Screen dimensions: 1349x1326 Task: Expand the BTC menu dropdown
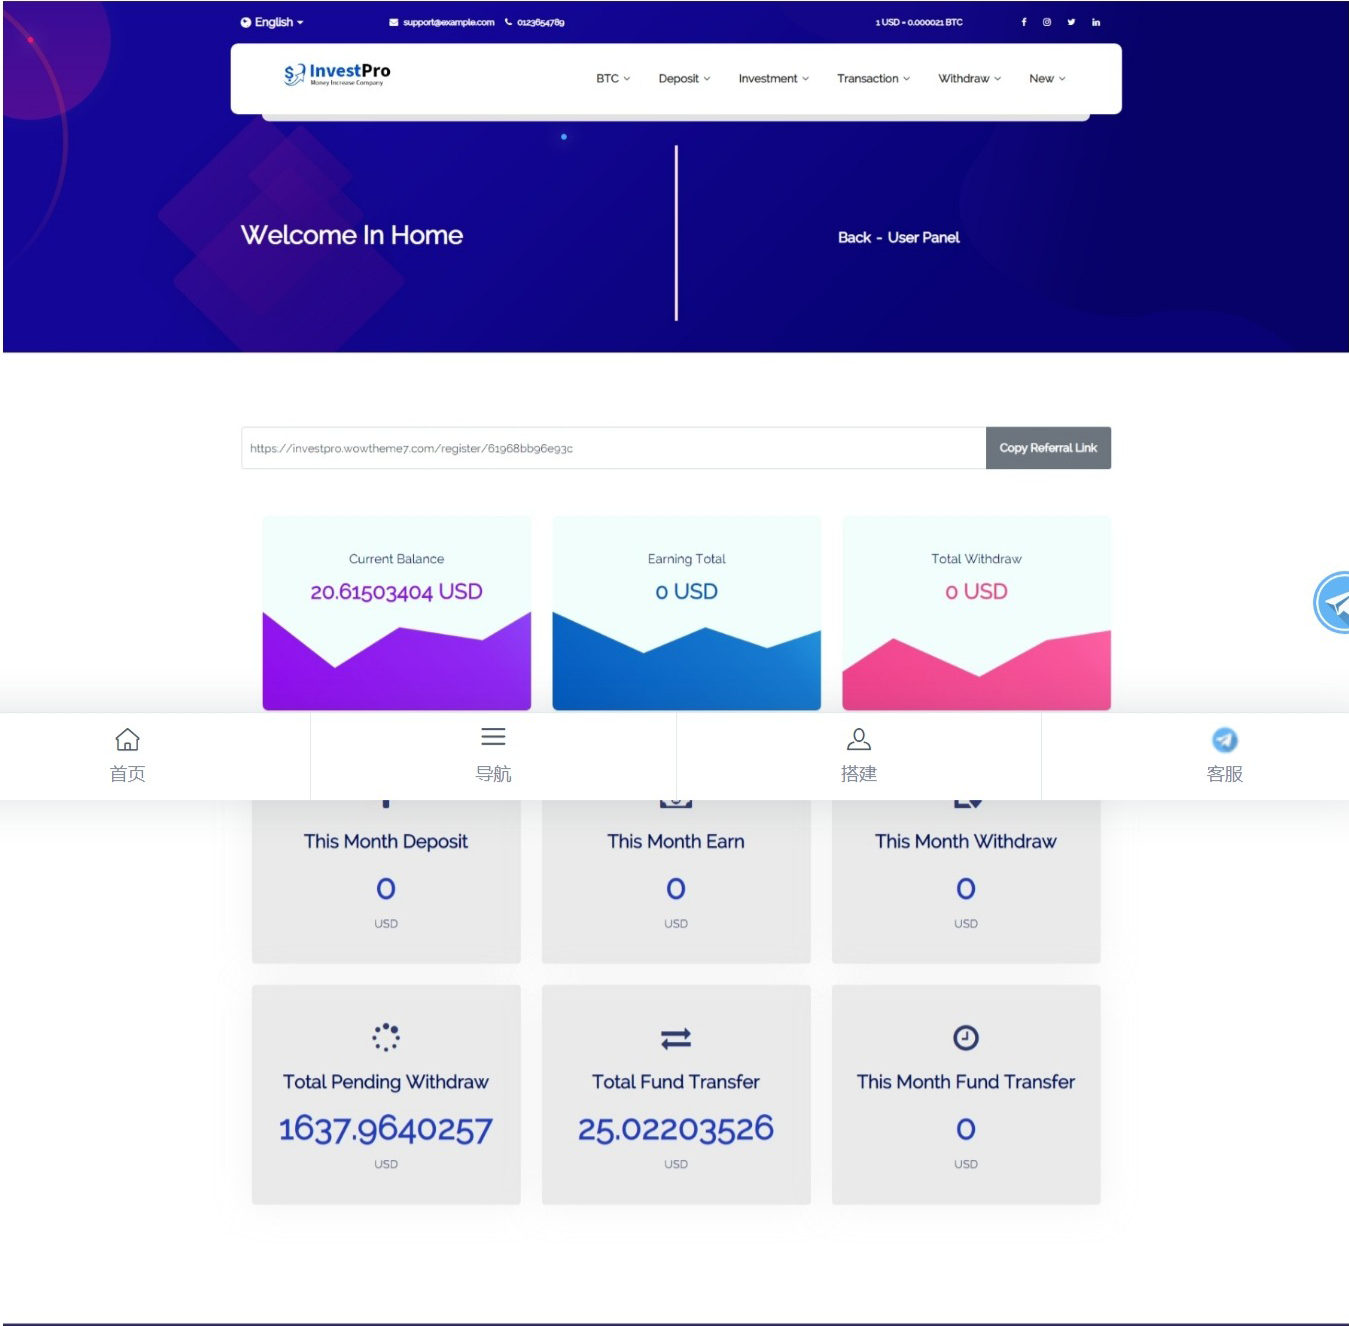612,79
